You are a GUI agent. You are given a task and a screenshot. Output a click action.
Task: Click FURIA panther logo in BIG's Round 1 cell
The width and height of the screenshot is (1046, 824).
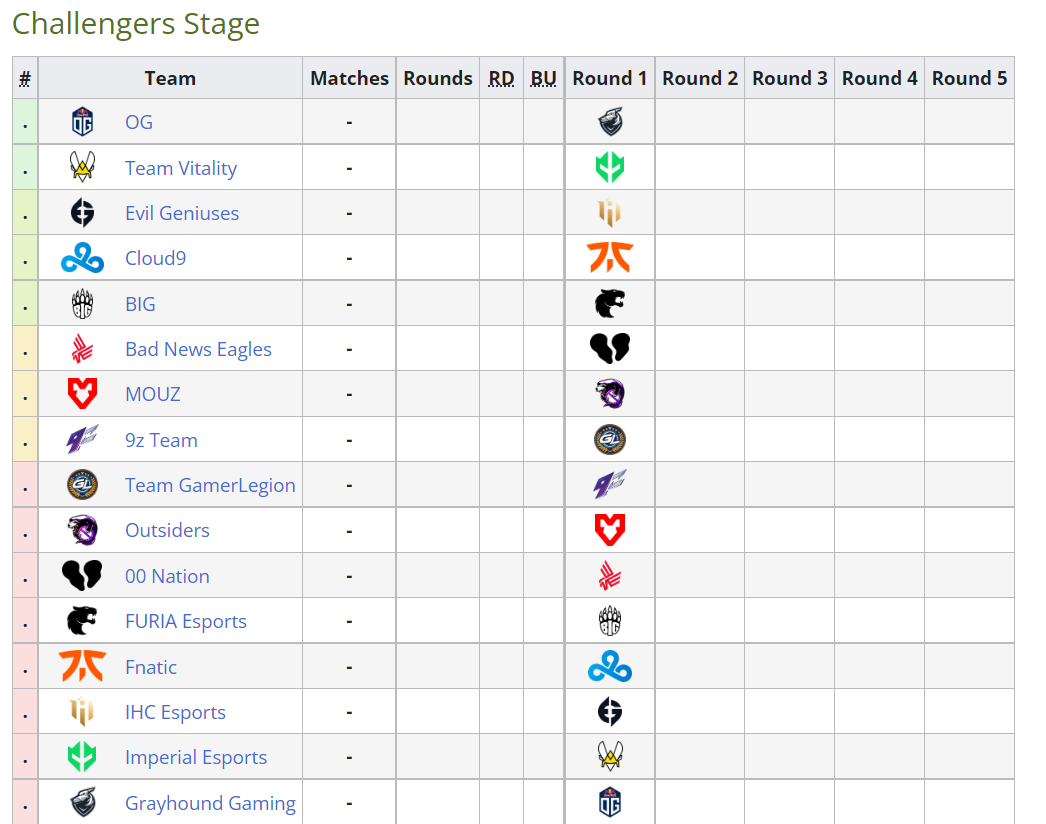click(610, 304)
